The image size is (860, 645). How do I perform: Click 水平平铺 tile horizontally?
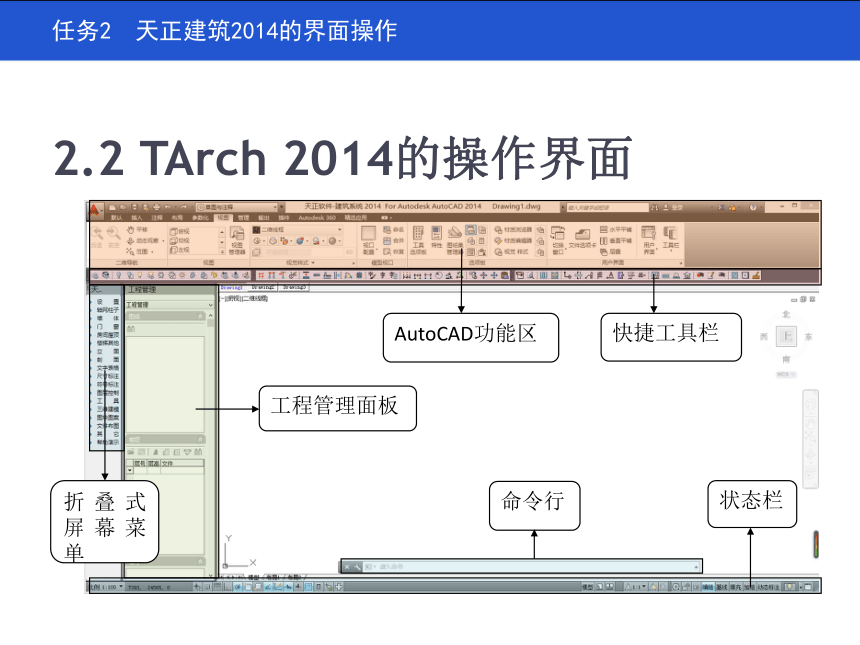[x=616, y=230]
